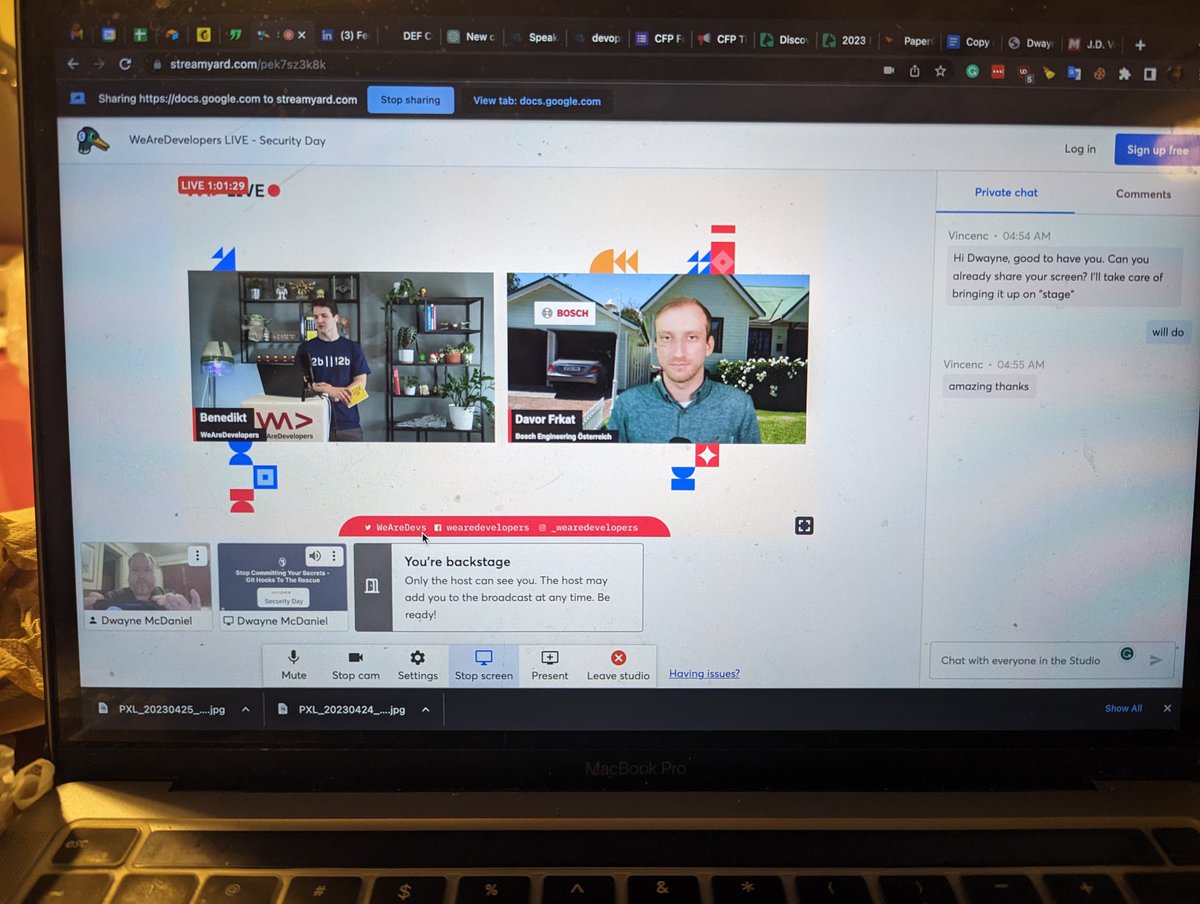1200x904 pixels.
Task: Stop screen sharing via Stop screen
Action: coord(484,665)
